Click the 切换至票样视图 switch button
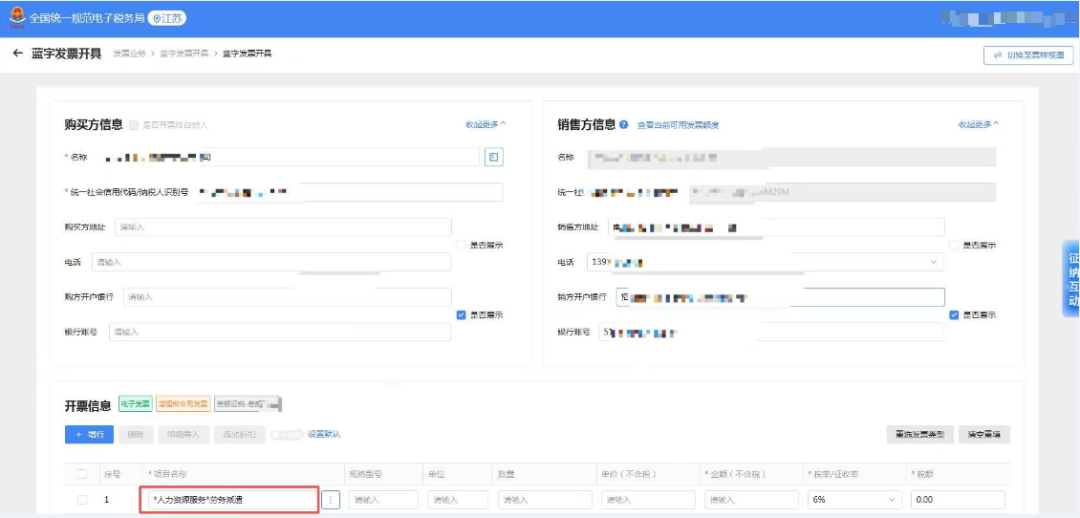Viewport: 1080px width, 518px height. coord(1028,55)
